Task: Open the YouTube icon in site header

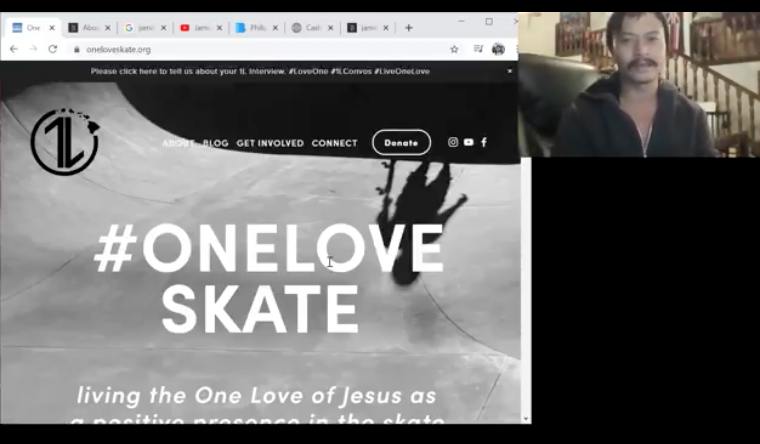Action: [468, 142]
